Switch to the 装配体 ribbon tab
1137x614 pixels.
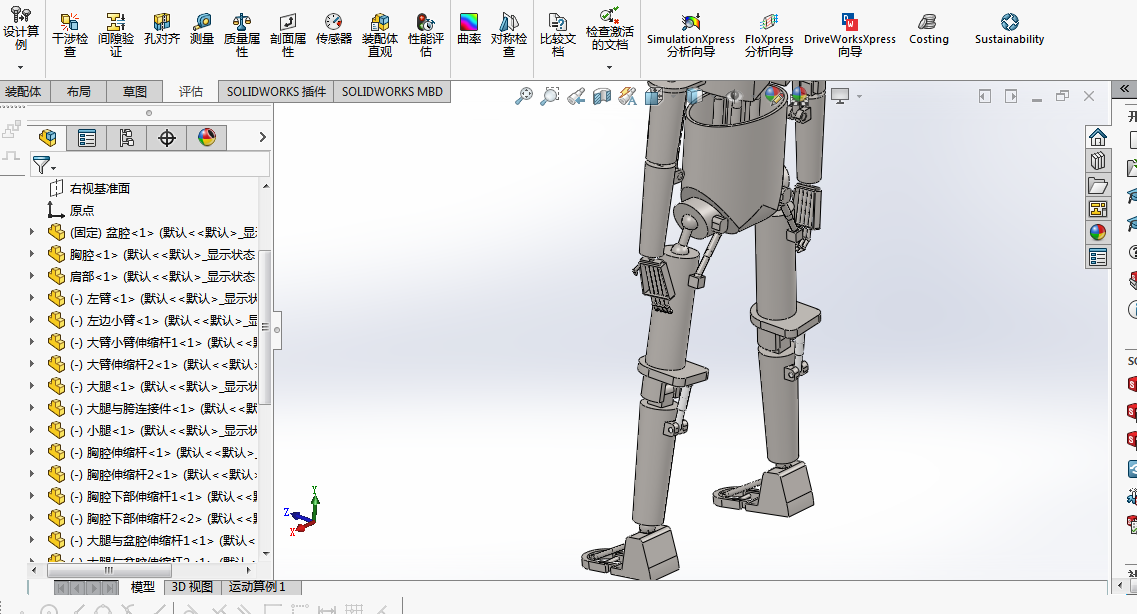[x=23, y=91]
